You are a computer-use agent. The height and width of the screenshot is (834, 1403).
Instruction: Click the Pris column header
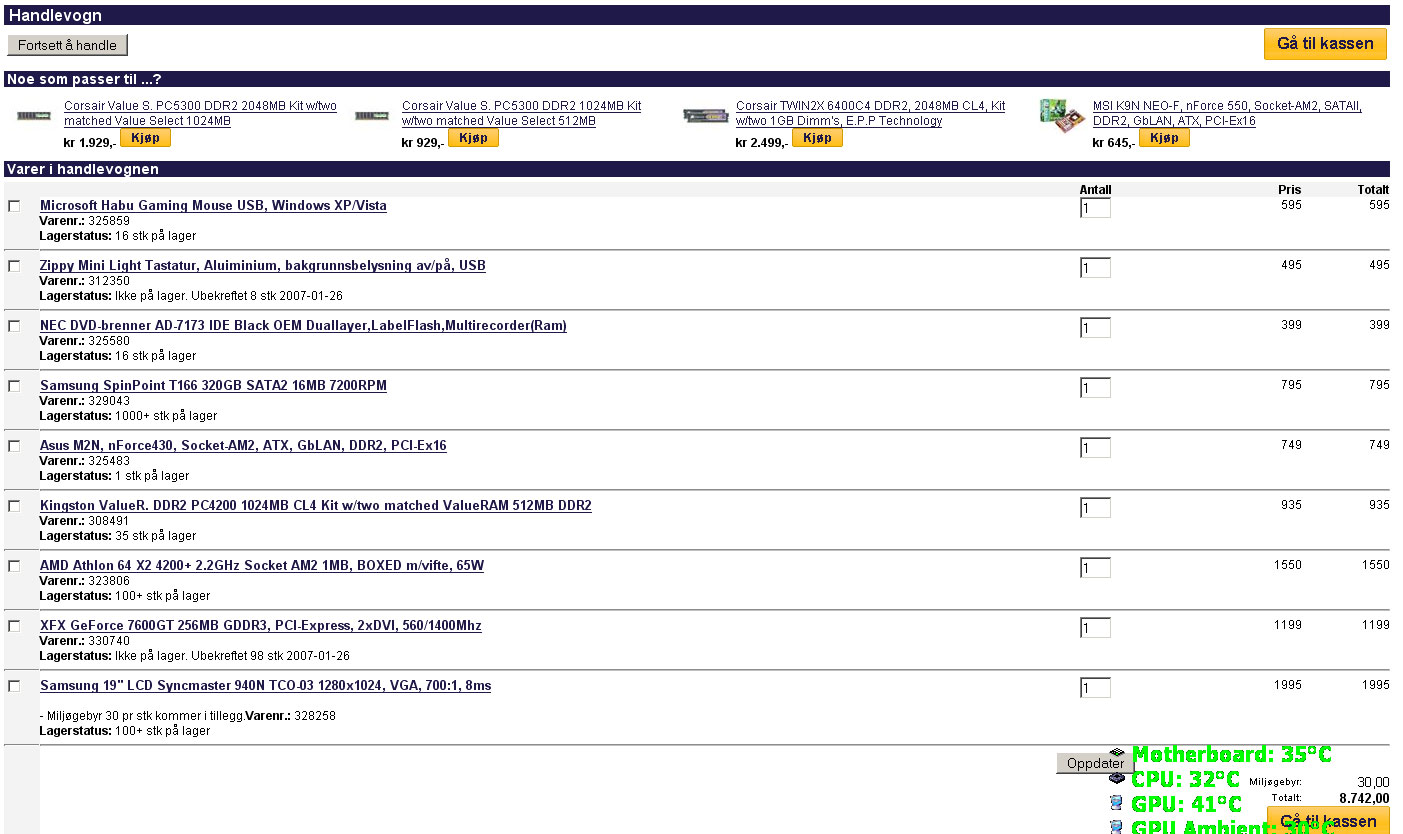click(x=1290, y=190)
